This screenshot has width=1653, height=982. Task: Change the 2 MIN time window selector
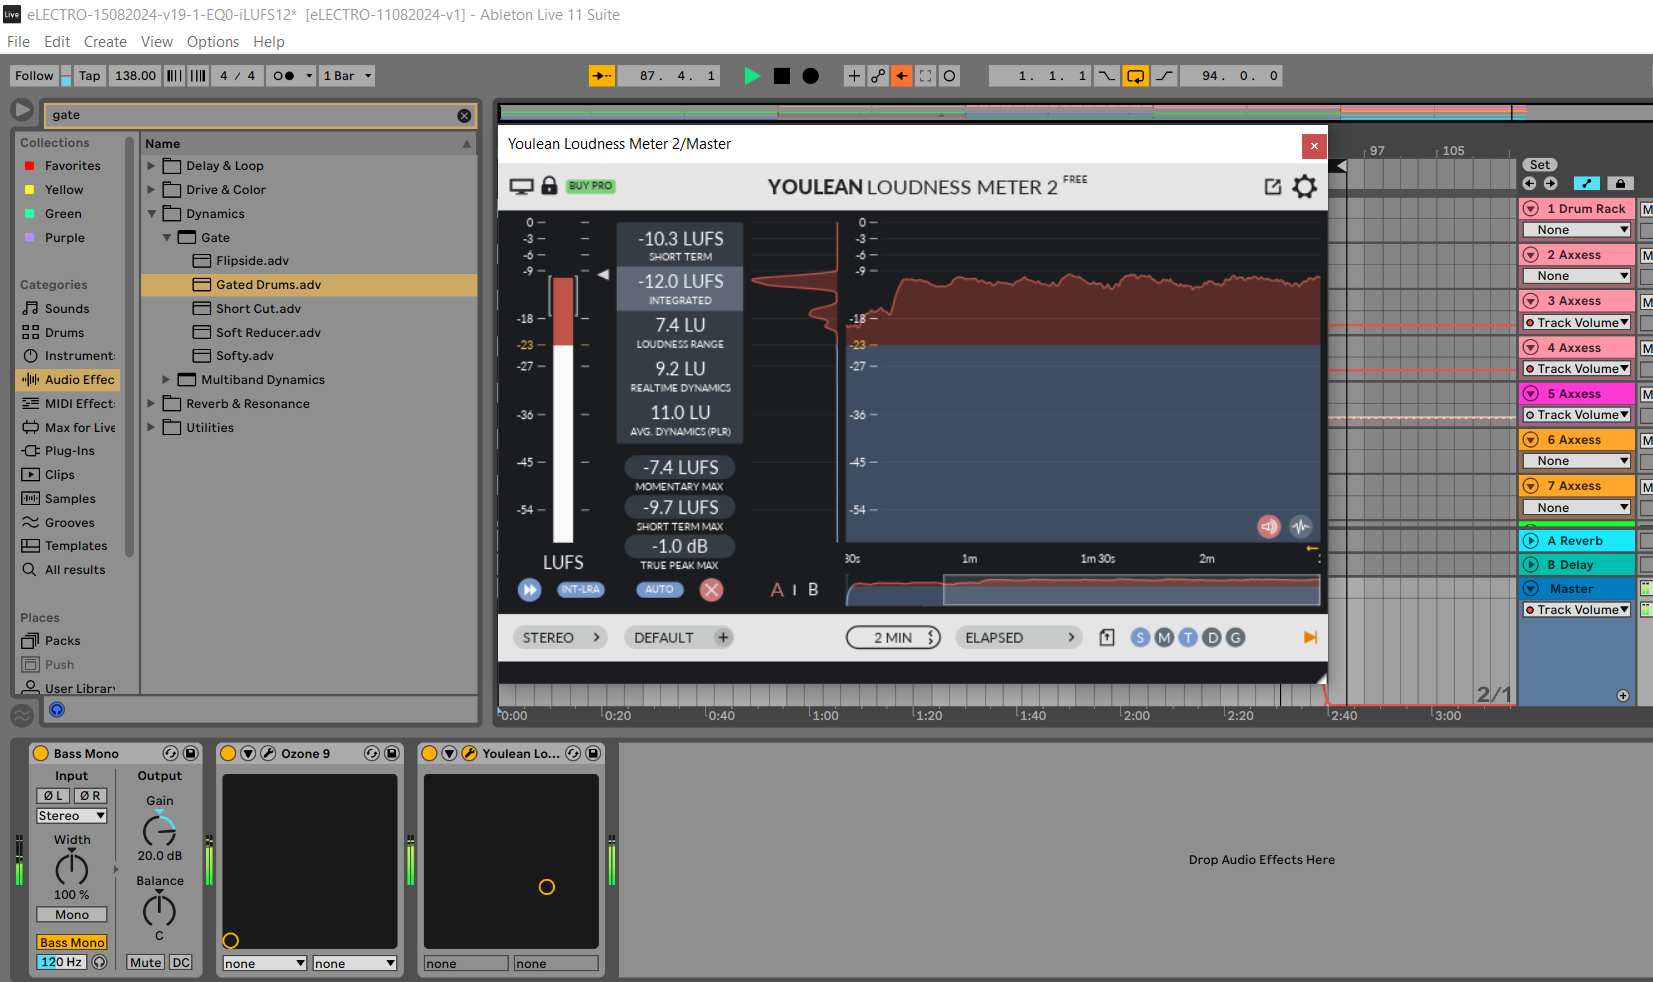(893, 638)
